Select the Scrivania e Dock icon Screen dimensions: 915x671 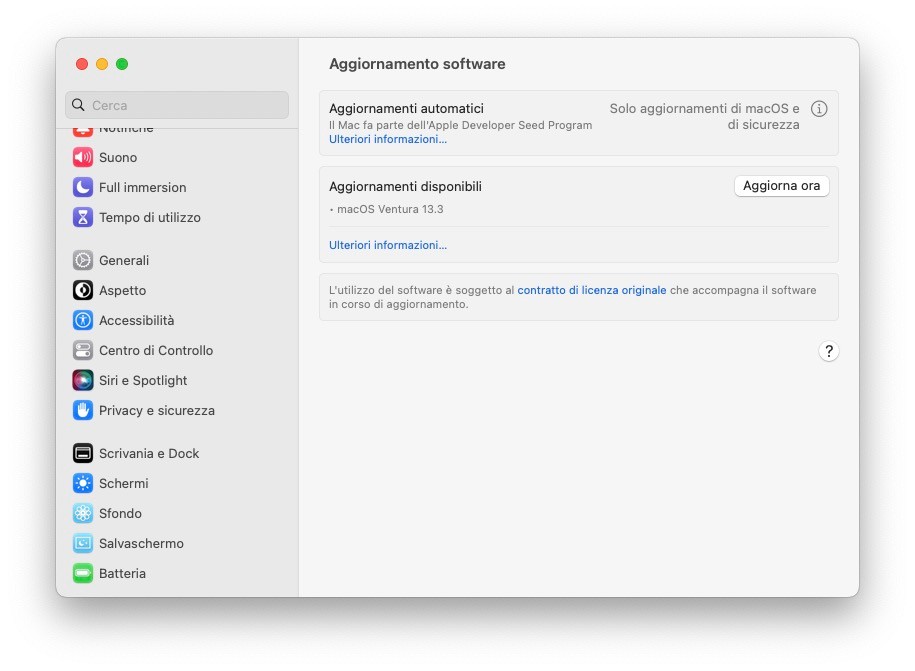point(83,453)
